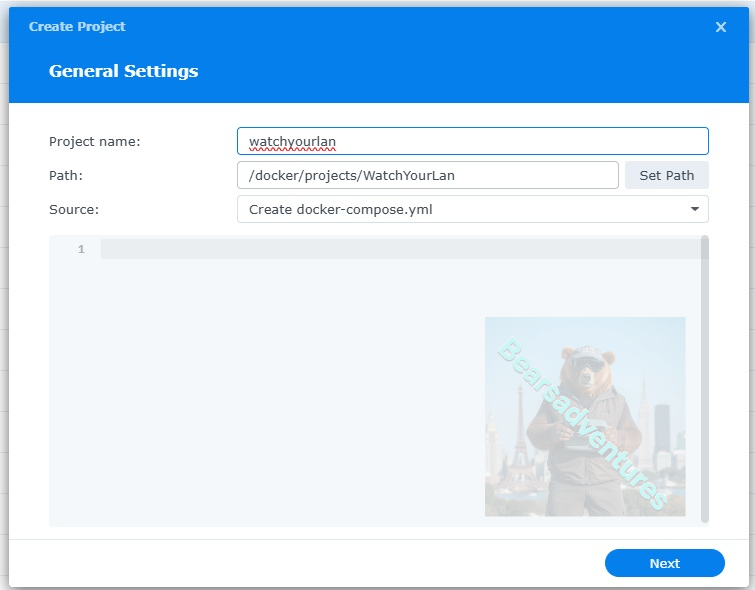Viewport: 755px width, 590px height.
Task: Click line number 1 in the gutter
Action: click(x=81, y=249)
